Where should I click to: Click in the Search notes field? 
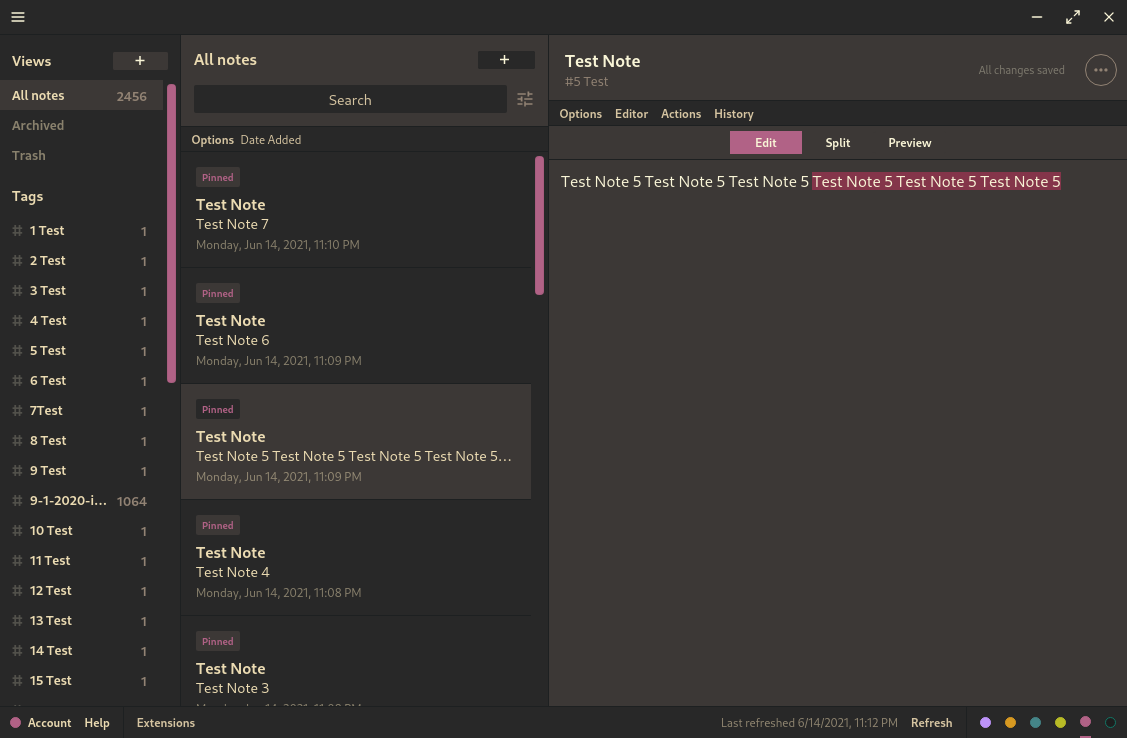[x=350, y=100]
